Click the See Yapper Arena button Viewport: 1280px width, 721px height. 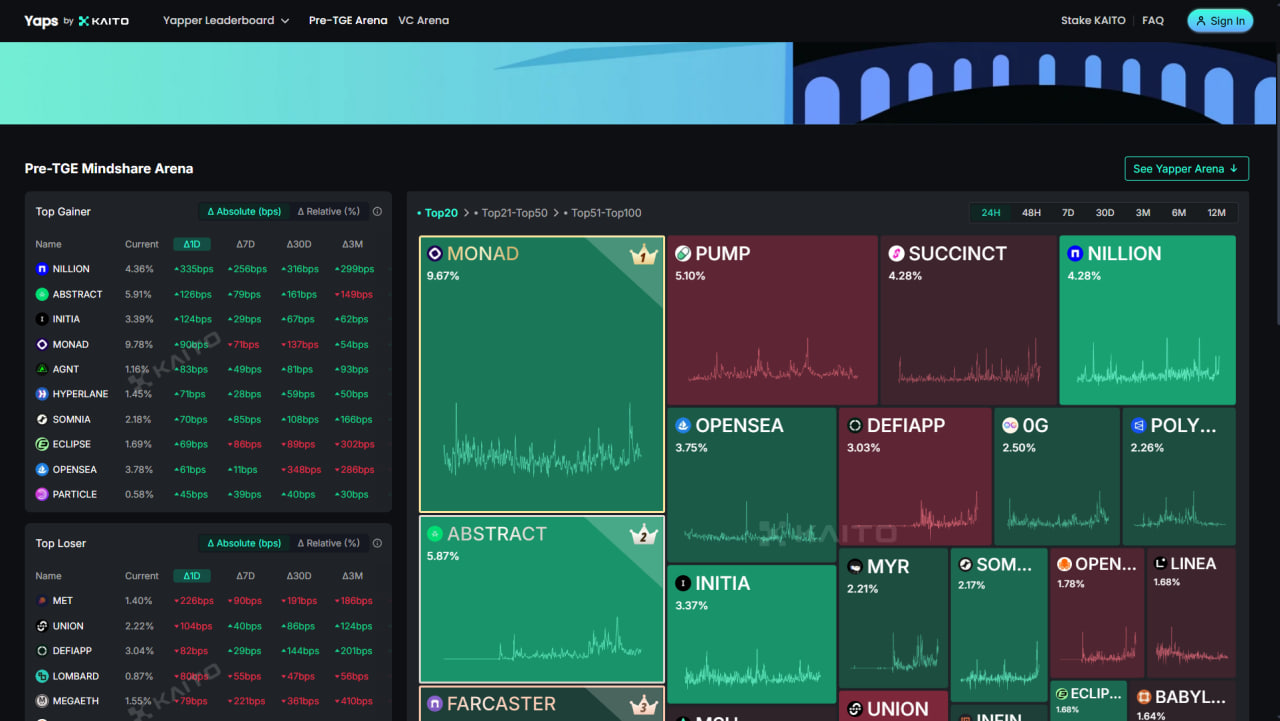click(1186, 168)
